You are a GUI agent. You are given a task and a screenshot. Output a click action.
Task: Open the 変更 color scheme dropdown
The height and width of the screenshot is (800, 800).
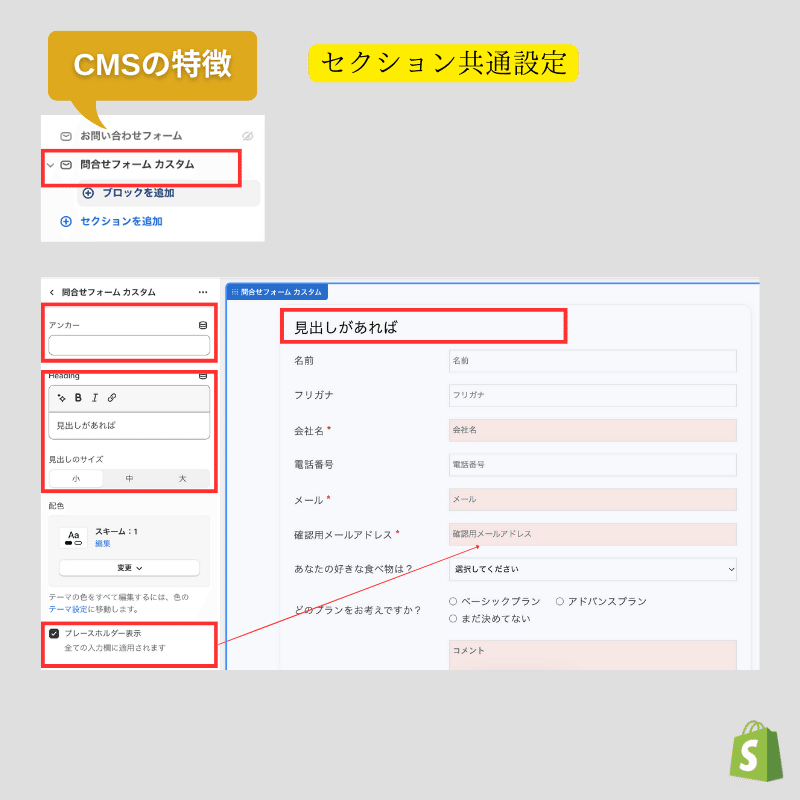pos(130,567)
